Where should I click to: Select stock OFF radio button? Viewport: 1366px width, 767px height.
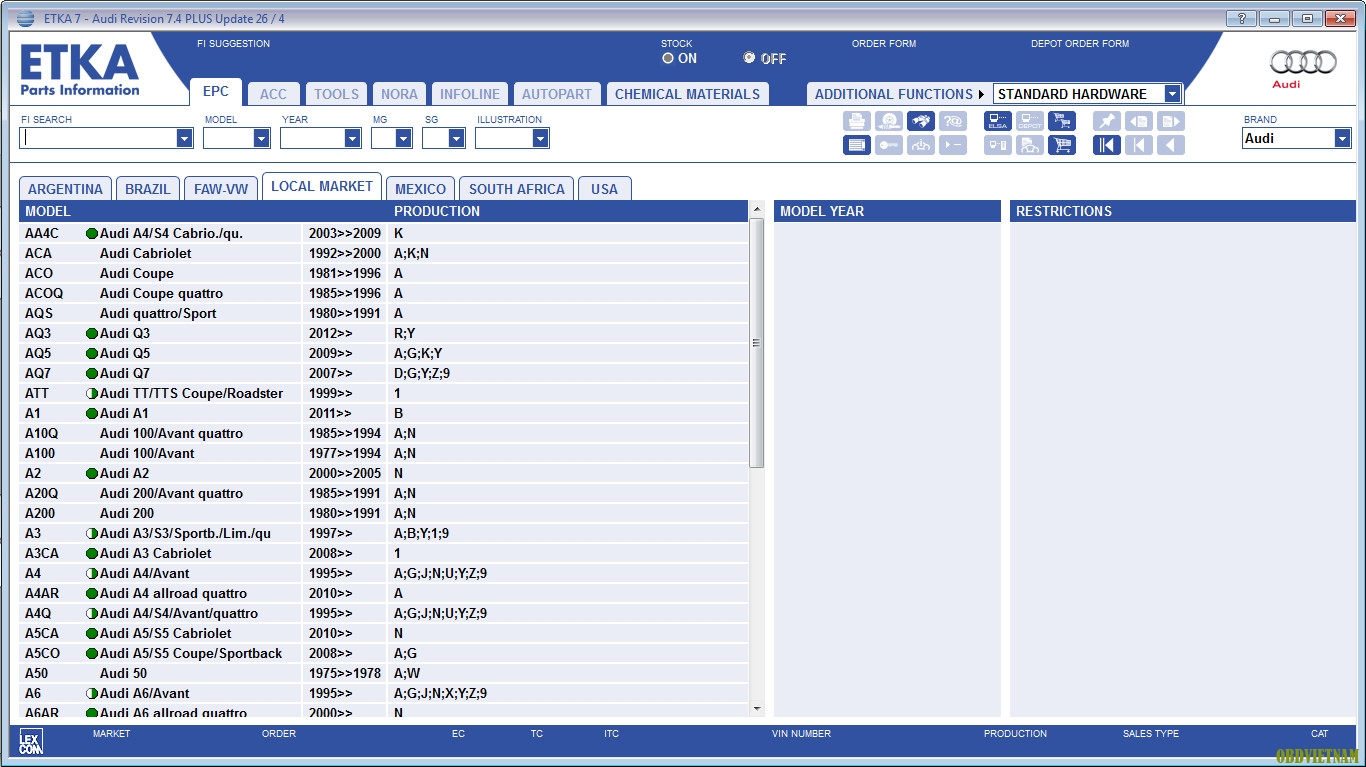pyautogui.click(x=749, y=58)
